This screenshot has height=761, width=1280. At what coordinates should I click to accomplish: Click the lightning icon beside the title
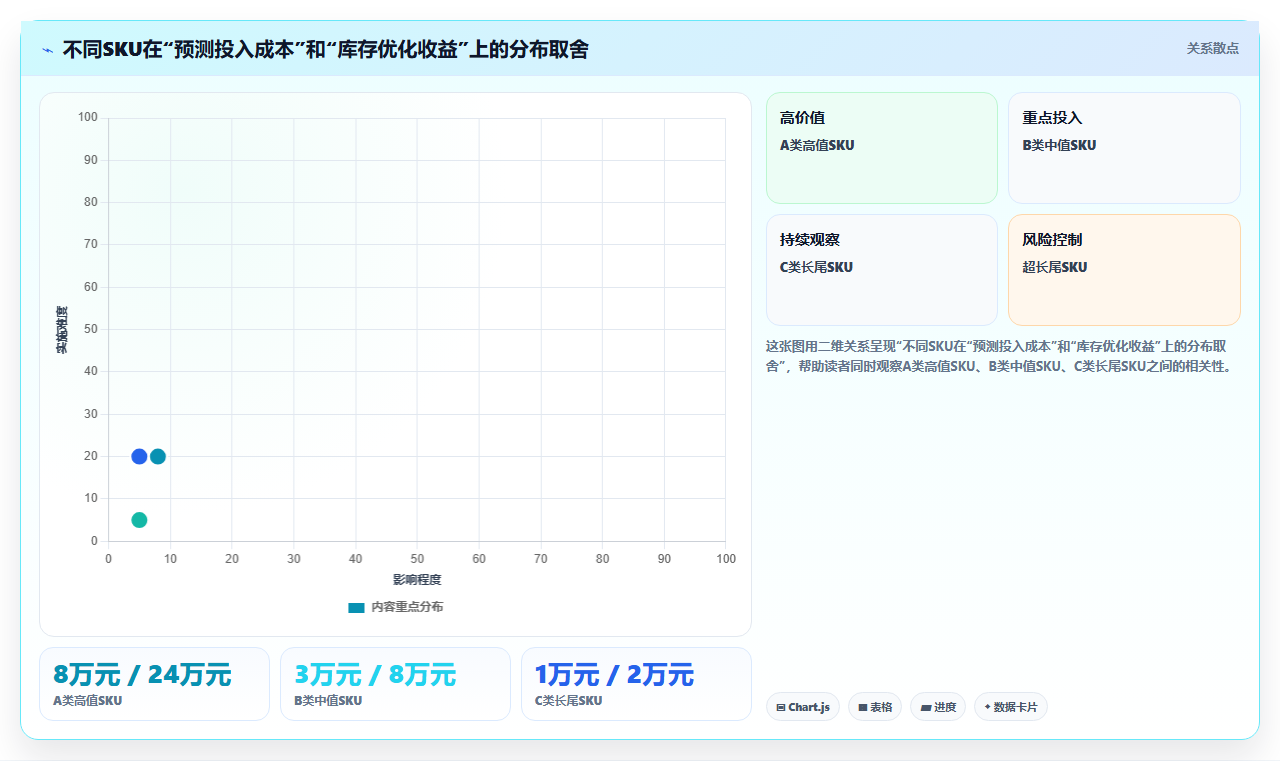(x=47, y=49)
